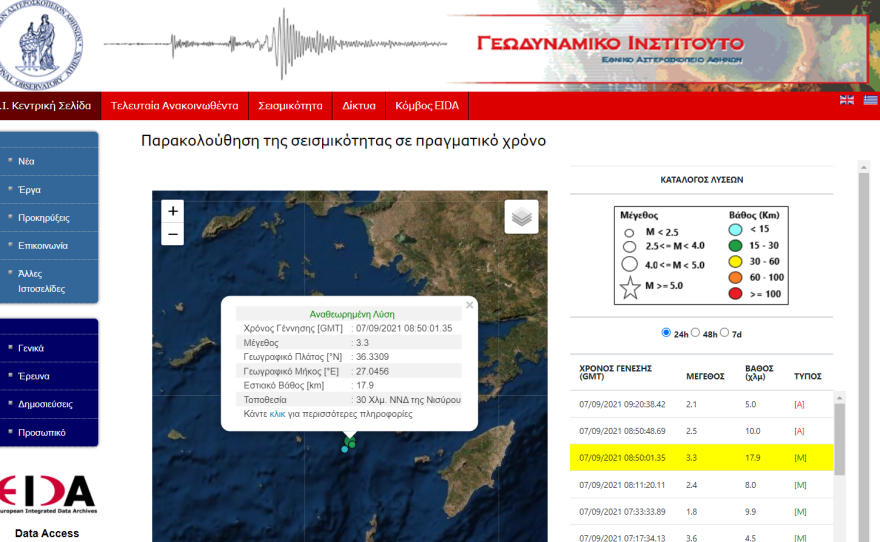This screenshot has height=542, width=880.
Task: Click magnitude value 3.3 in popup
Action: 363,343
